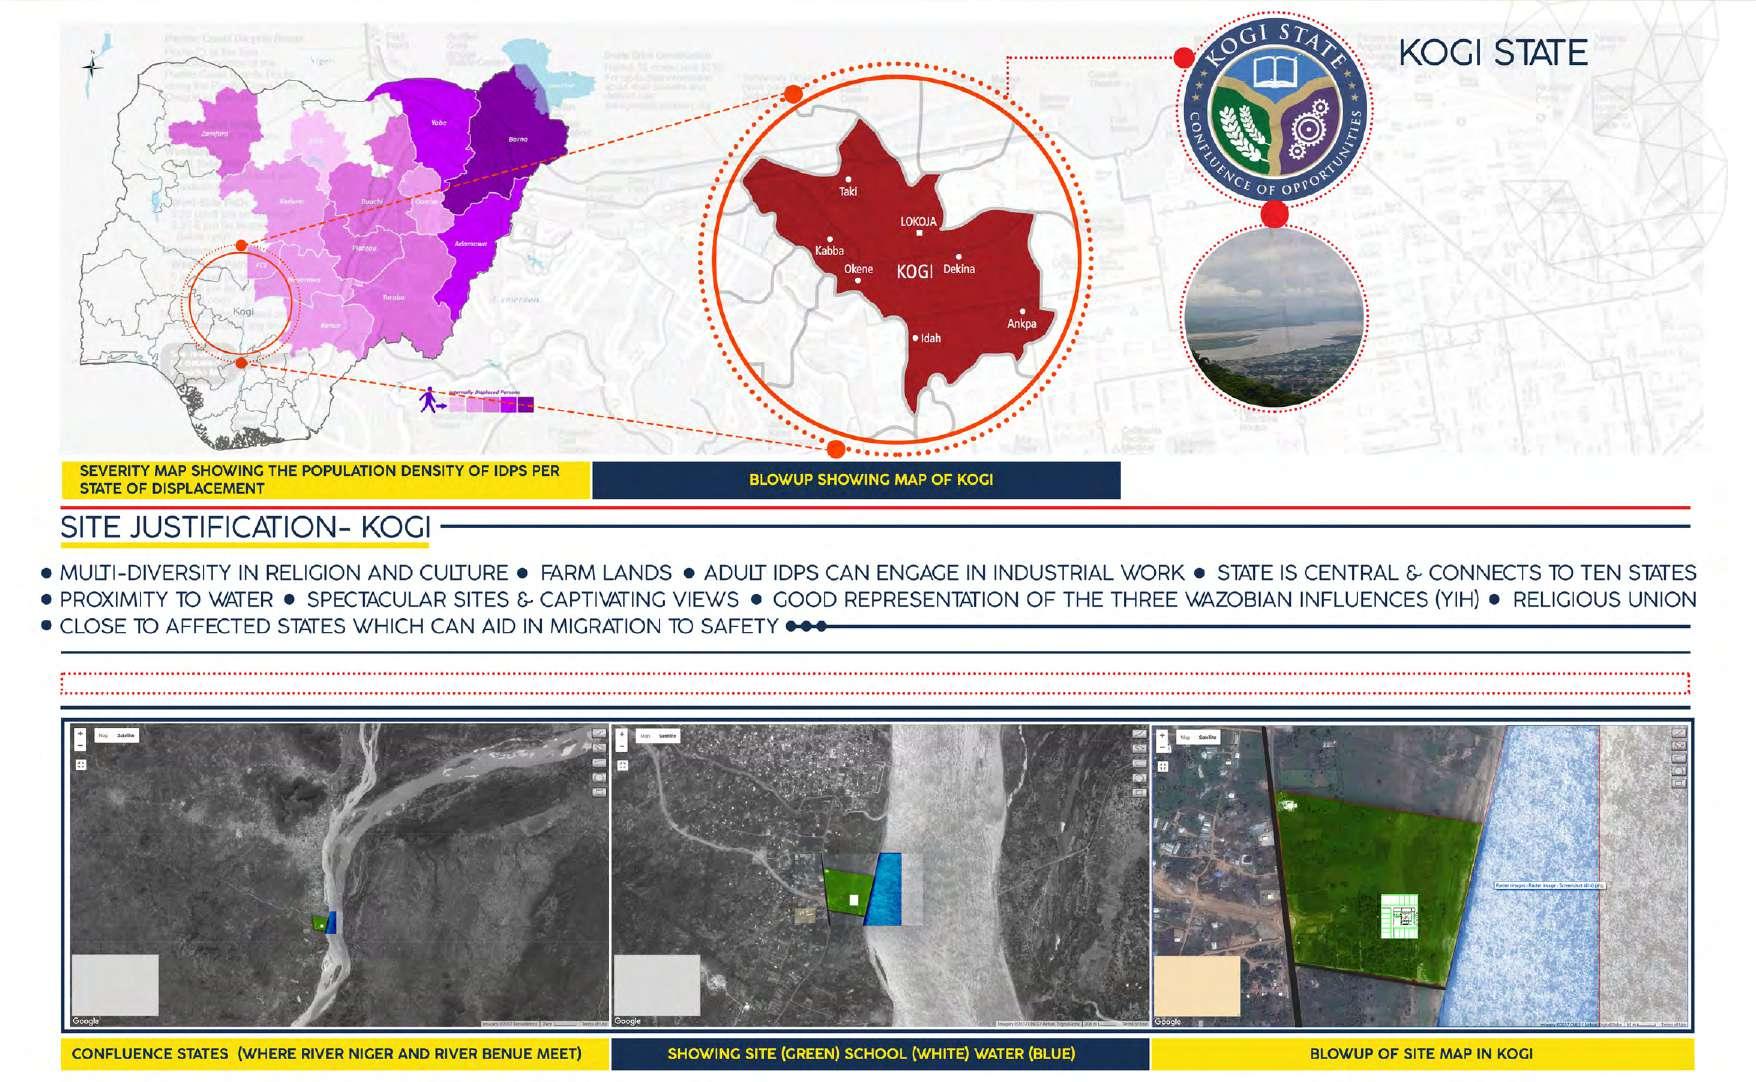Zoom out on the confluence states map

pos(80,746)
